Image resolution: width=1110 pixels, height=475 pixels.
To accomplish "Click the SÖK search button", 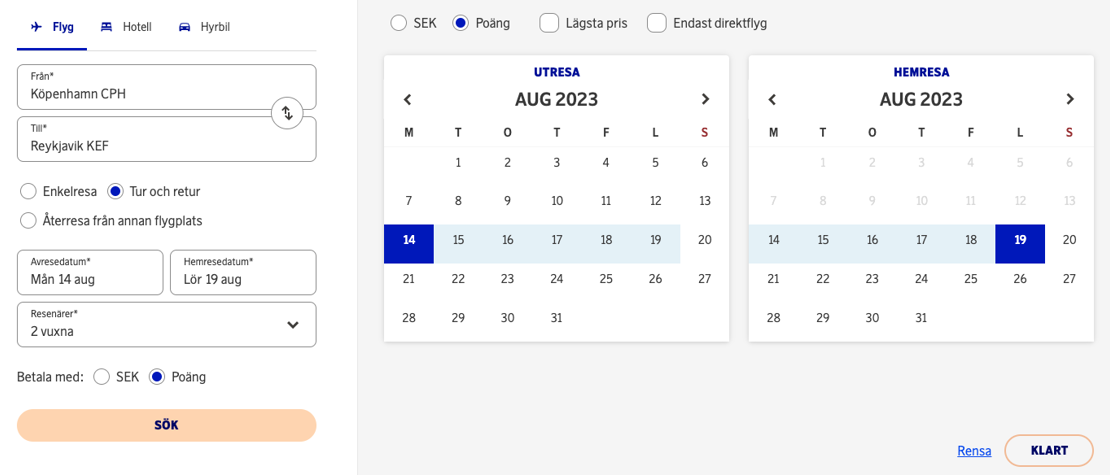I will point(166,425).
